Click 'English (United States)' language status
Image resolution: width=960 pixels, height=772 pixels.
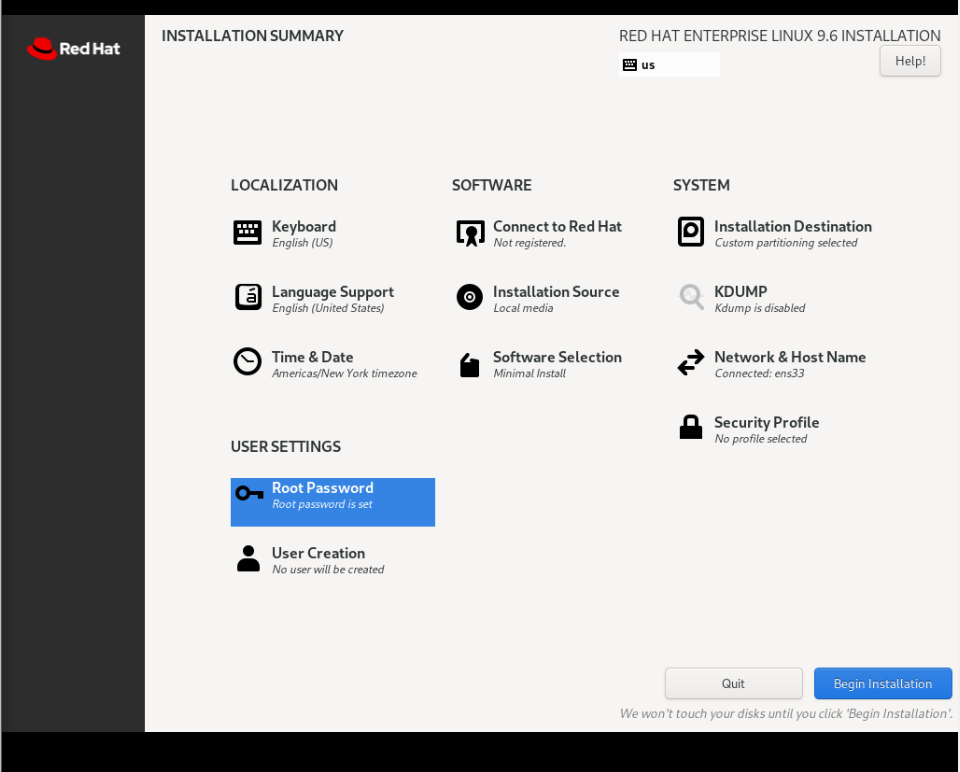point(328,308)
